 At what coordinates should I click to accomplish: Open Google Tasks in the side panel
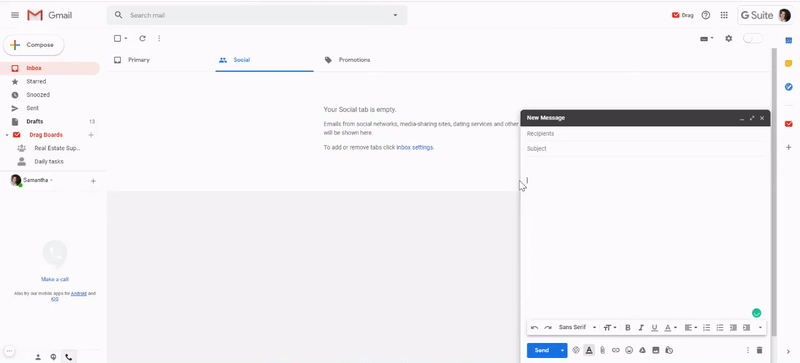tap(788, 87)
